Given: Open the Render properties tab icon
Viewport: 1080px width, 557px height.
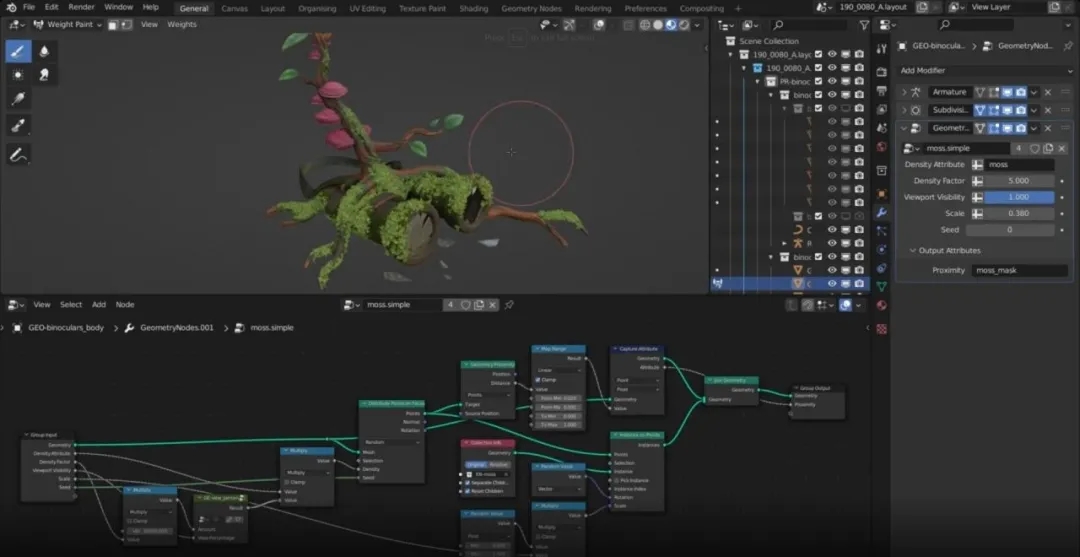Looking at the screenshot, I should [882, 72].
